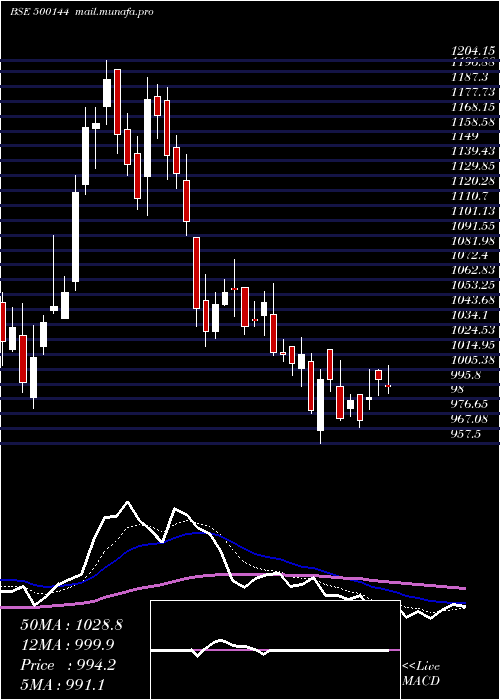This screenshot has height=700, width=500.
Task: Click the 1187.3 price level label
Action: tap(469, 77)
